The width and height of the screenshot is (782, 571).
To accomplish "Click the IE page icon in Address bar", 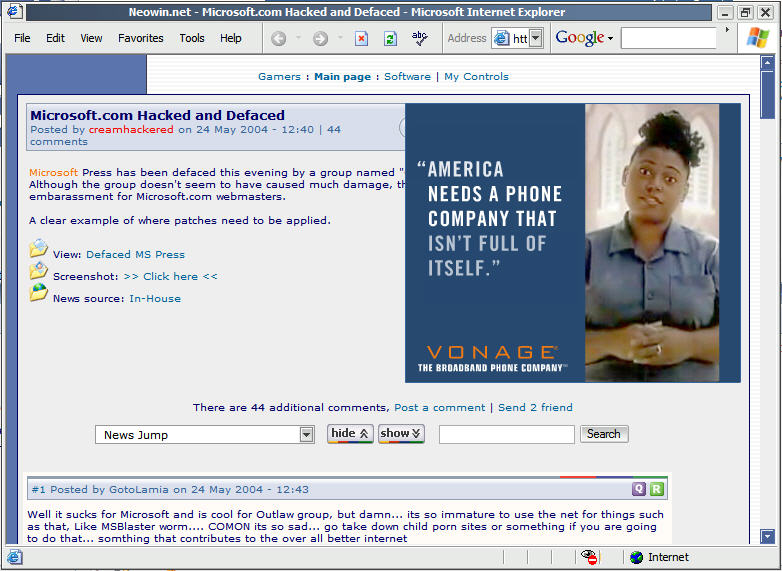I will (502, 38).
